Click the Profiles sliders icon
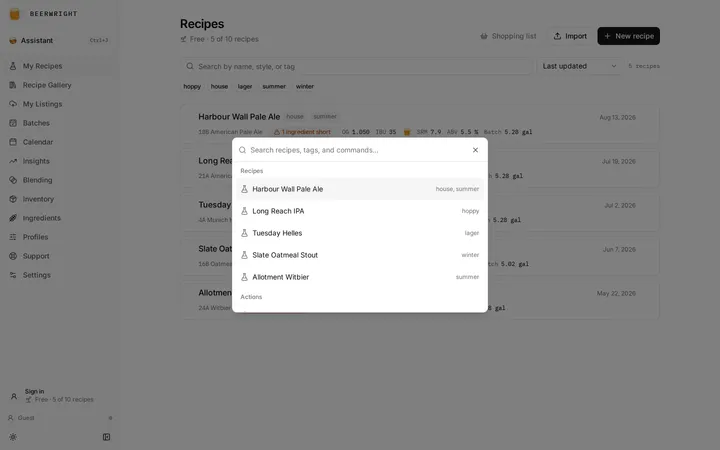The height and width of the screenshot is (450, 720). (13, 237)
